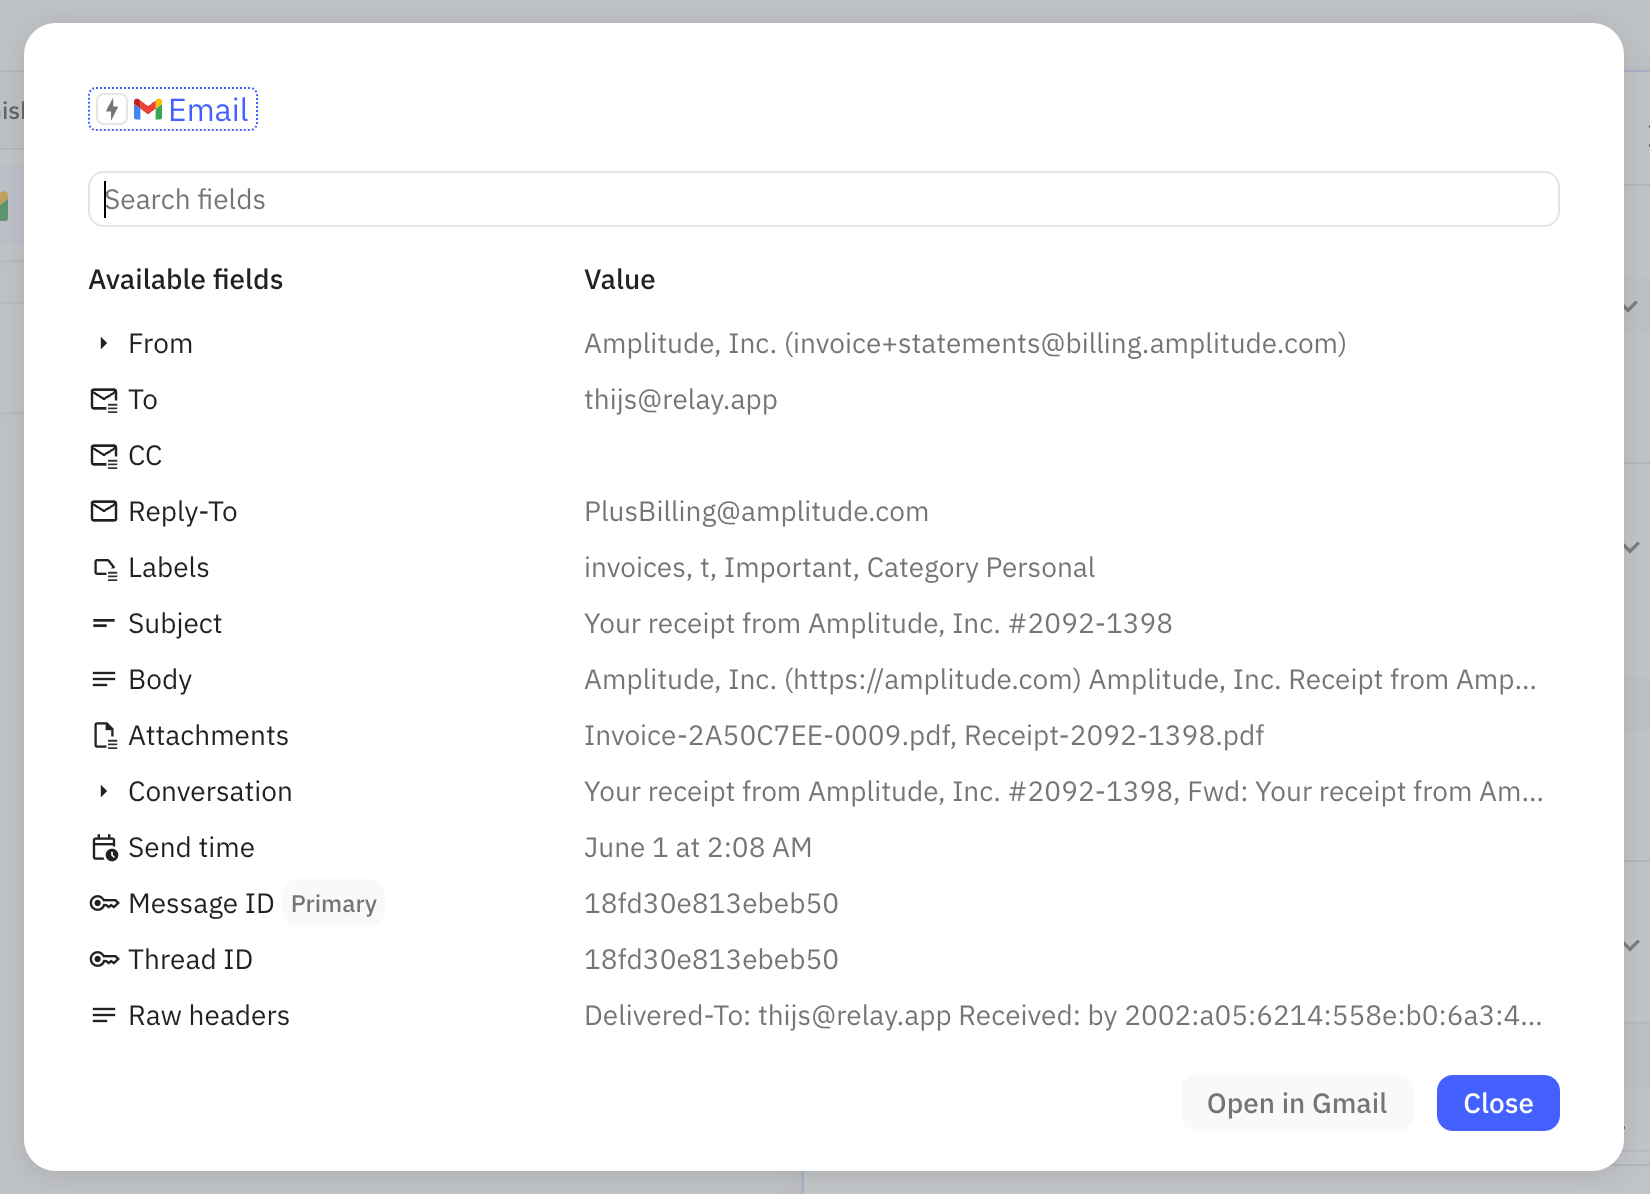
Task: Click the Message ID key icon
Action: [x=104, y=904]
